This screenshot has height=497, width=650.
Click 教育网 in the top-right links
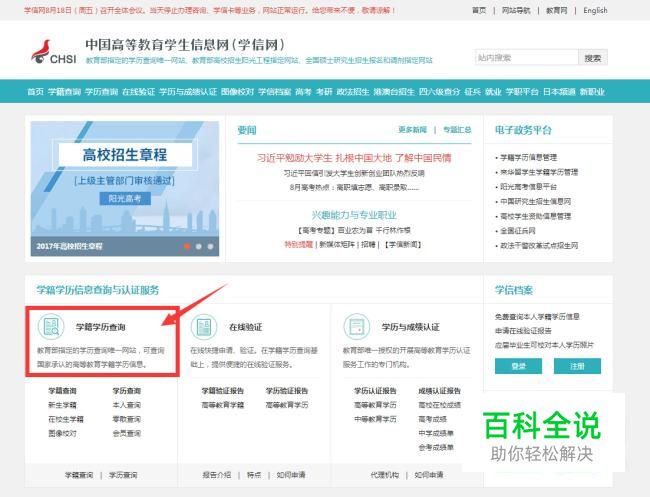(x=556, y=10)
